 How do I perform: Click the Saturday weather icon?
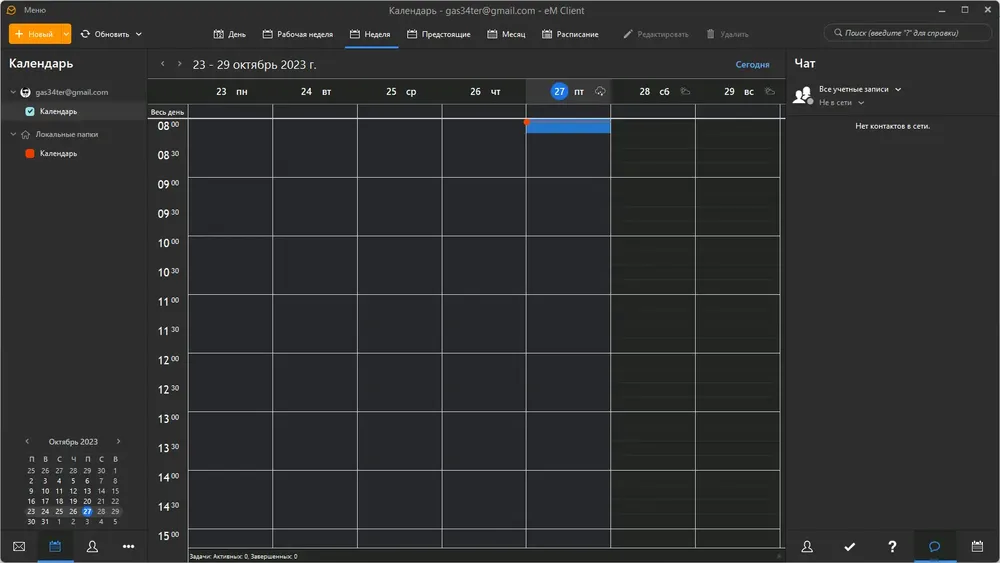point(686,91)
